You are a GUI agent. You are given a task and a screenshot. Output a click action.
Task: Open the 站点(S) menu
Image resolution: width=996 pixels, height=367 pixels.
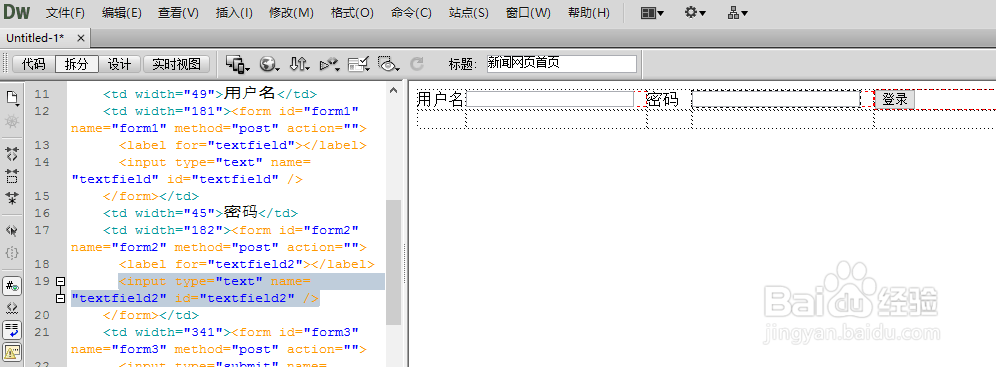click(x=468, y=13)
